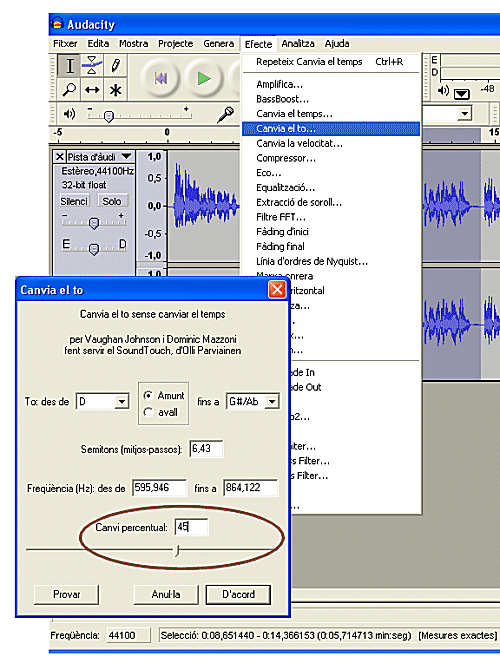The image size is (500, 663).
Task: Choose BassBoost... effect
Action: pos(331,99)
